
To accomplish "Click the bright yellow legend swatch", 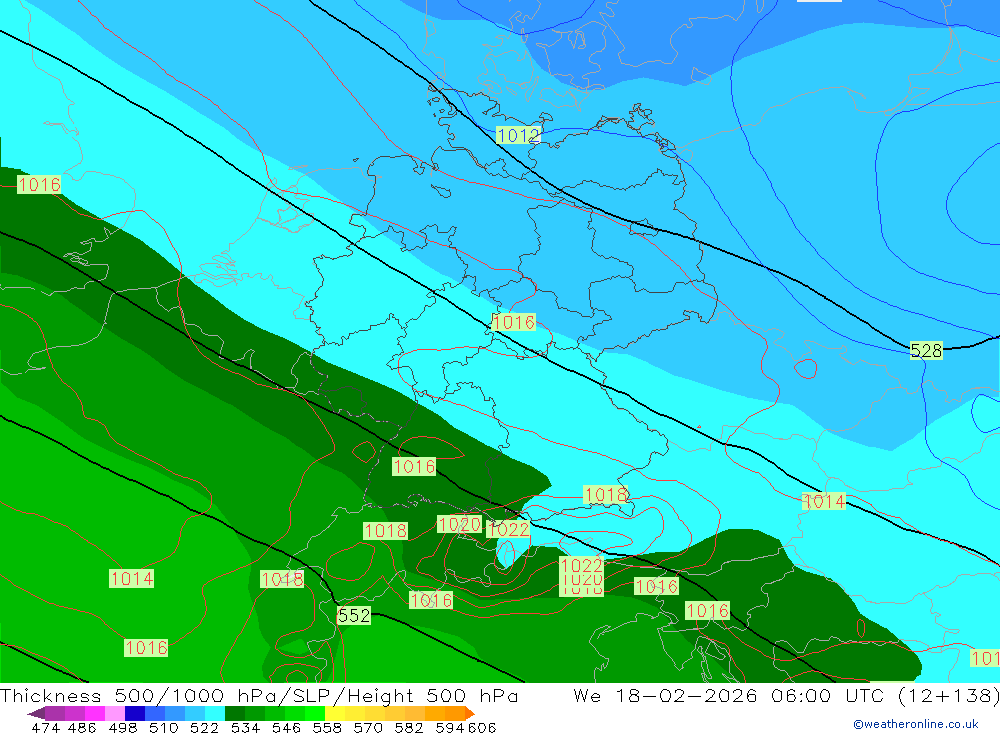I will [x=335, y=713].
